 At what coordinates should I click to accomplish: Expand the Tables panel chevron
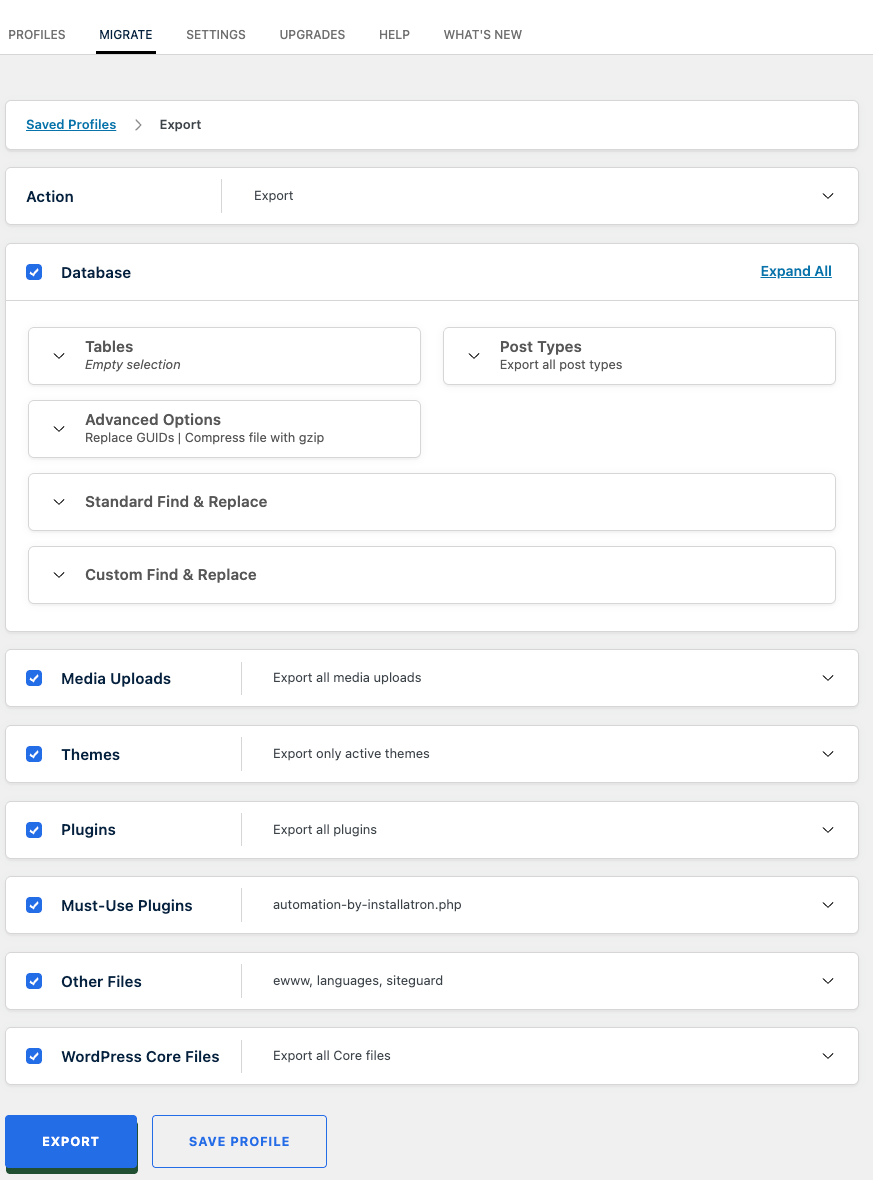[x=59, y=356]
